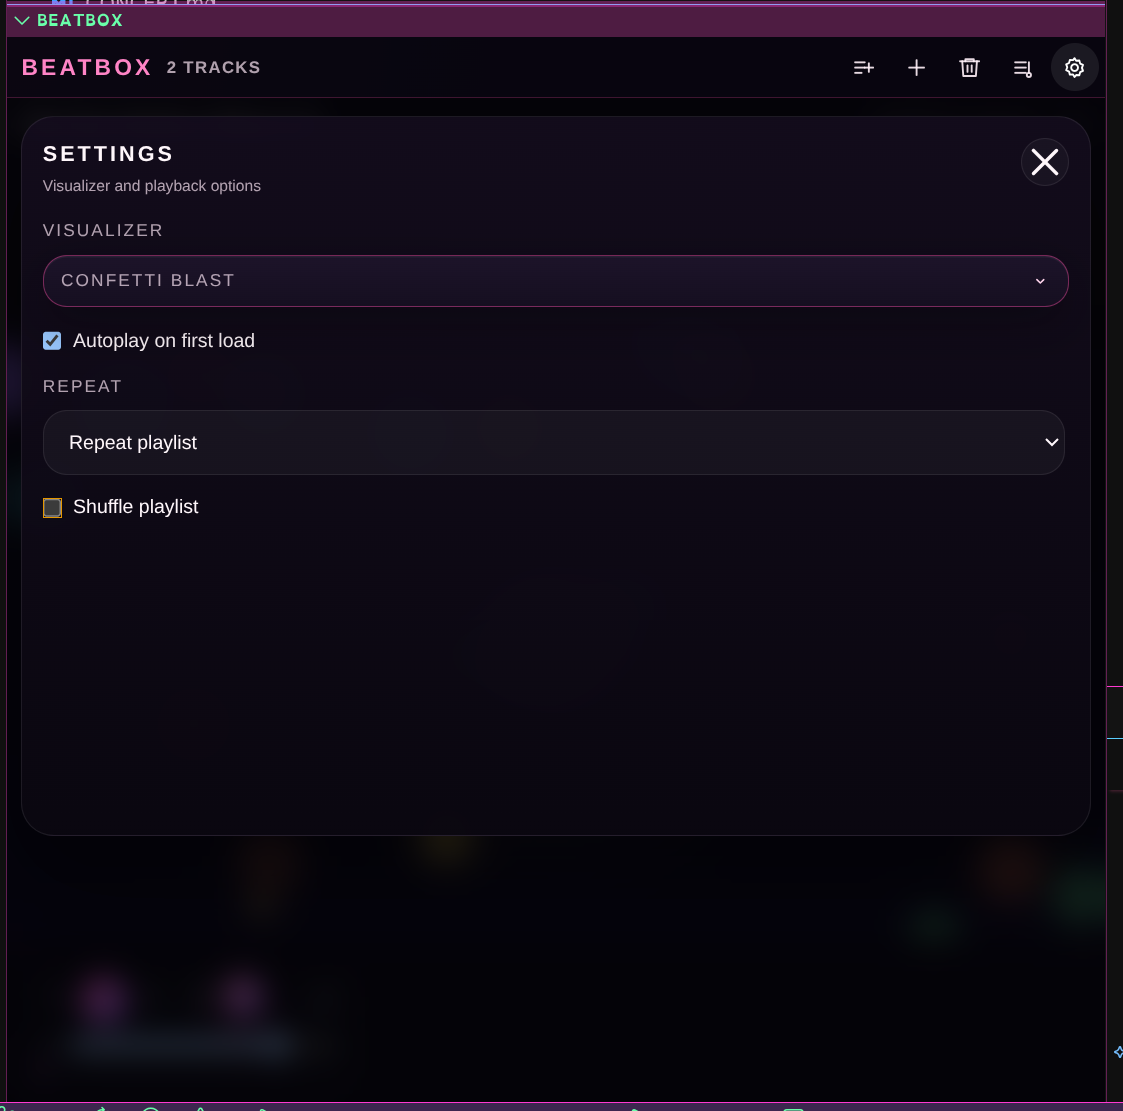Screen dimensions: 1123x1111
Task: Open the Visualizer dropdown showing Confetti Blast
Action: click(555, 281)
